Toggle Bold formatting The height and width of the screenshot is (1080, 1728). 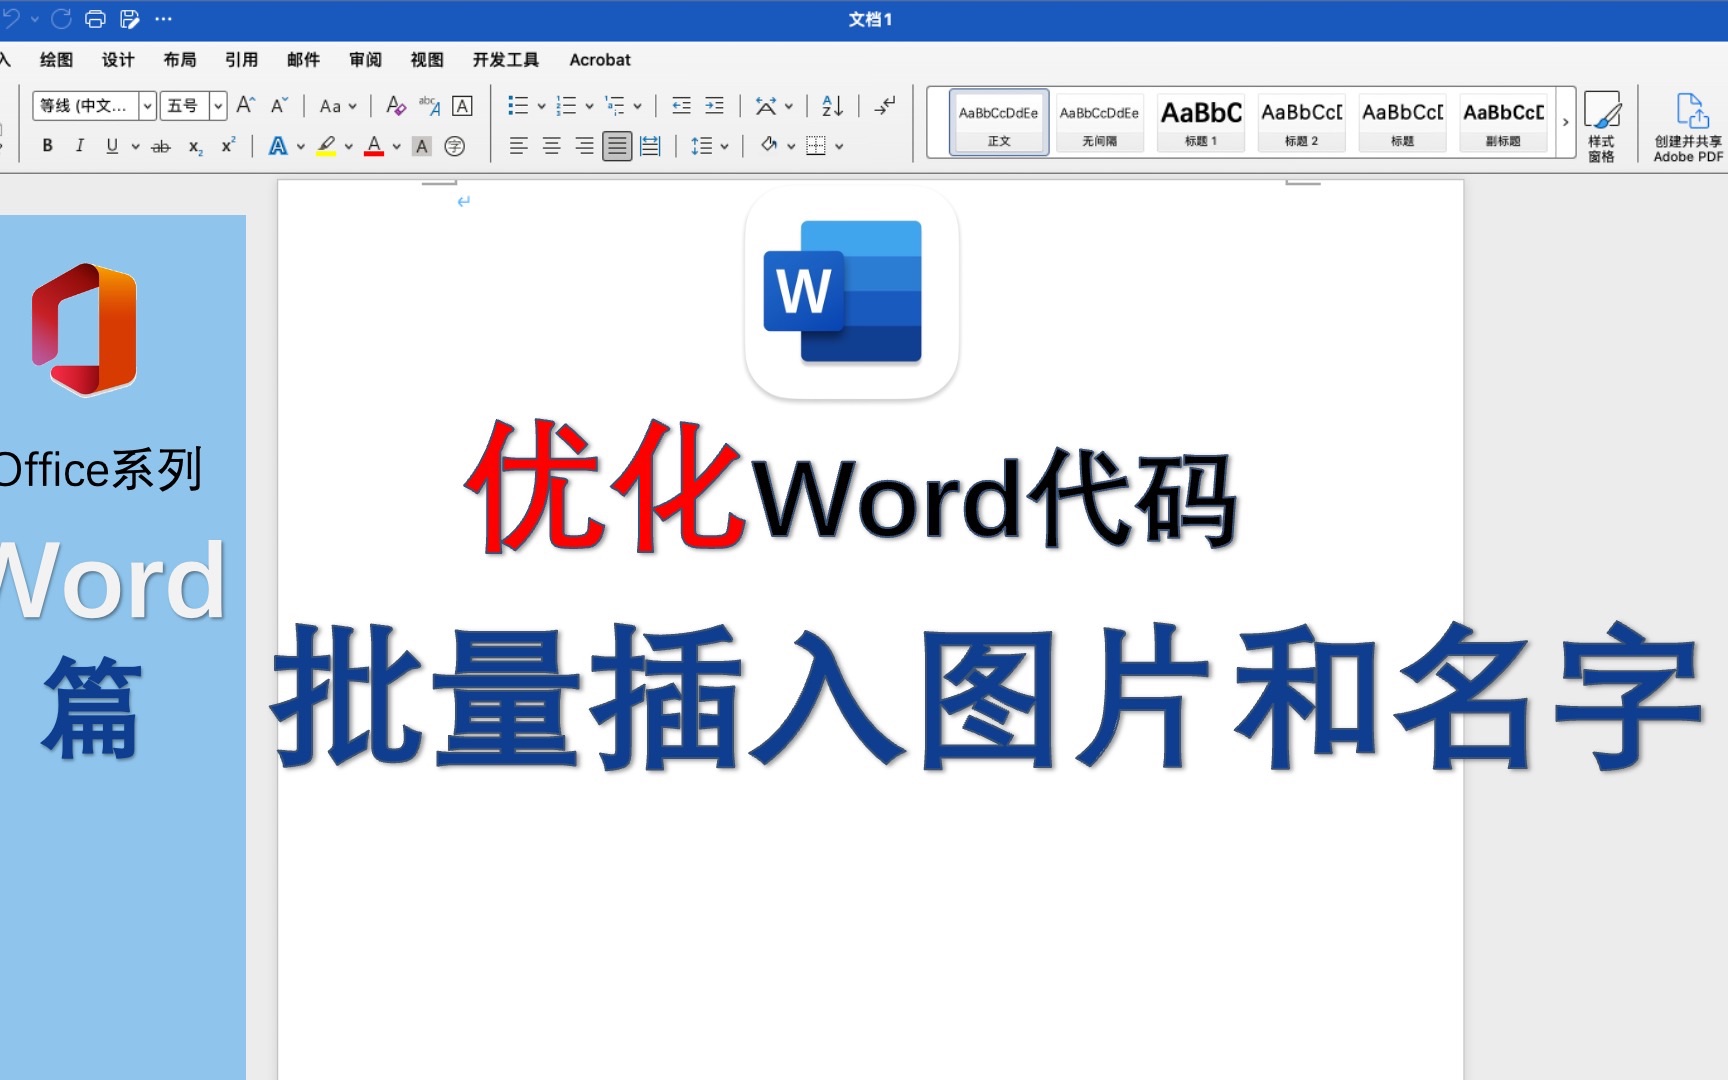tap(47, 146)
